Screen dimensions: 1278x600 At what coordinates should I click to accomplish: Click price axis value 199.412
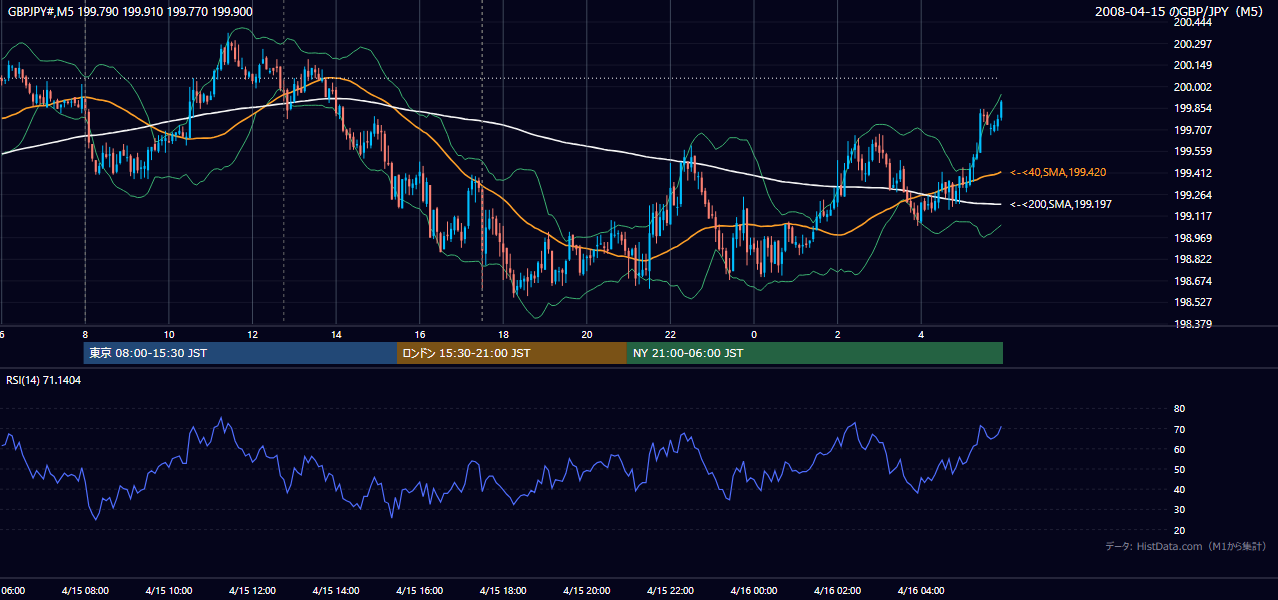[1193, 173]
